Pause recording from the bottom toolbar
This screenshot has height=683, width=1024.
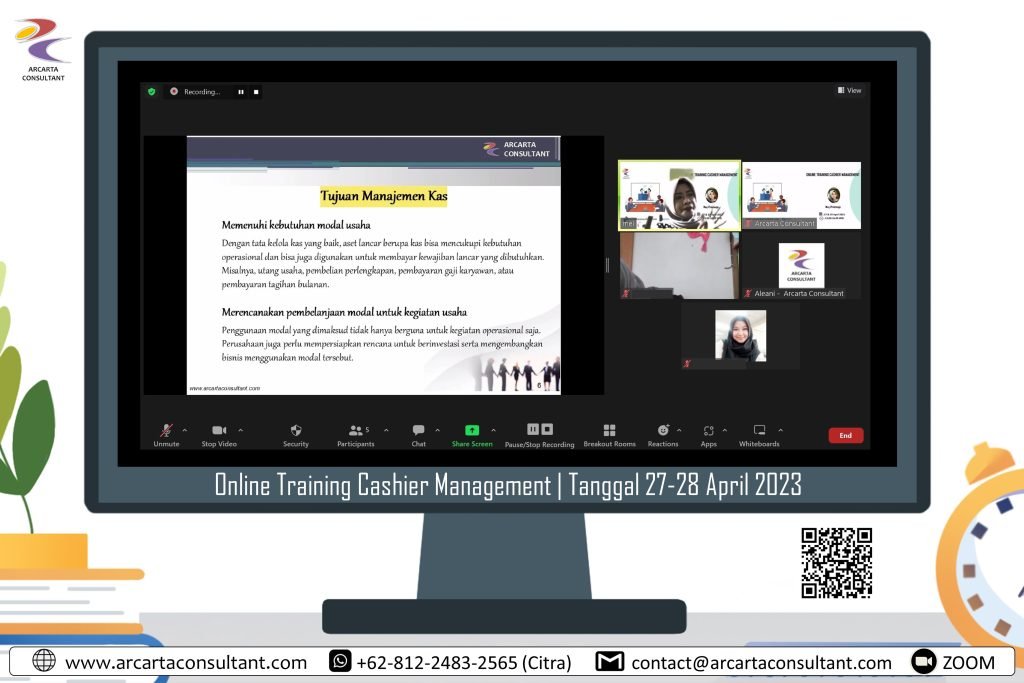click(533, 429)
